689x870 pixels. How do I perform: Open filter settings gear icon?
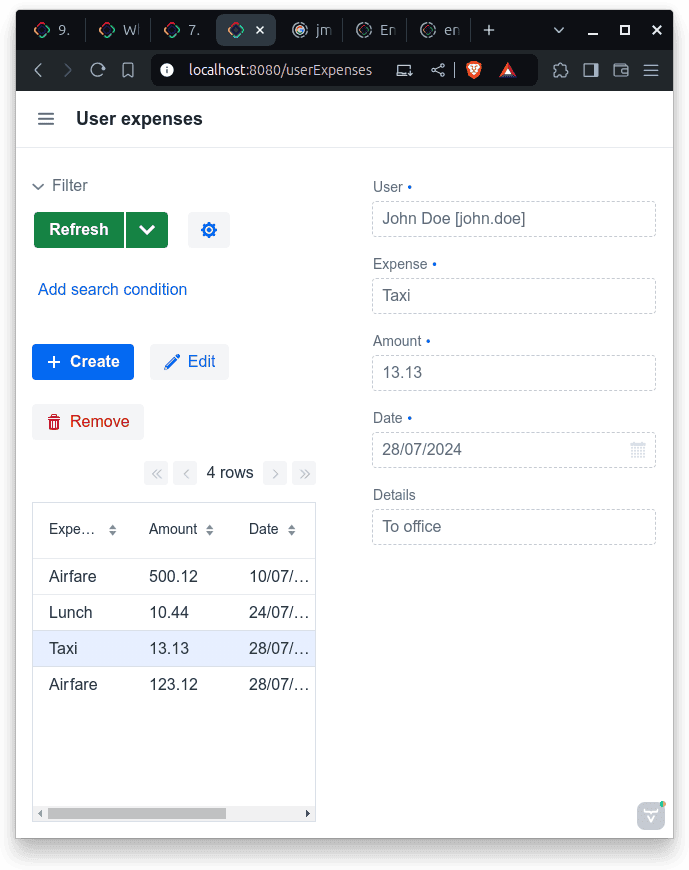[x=208, y=230]
